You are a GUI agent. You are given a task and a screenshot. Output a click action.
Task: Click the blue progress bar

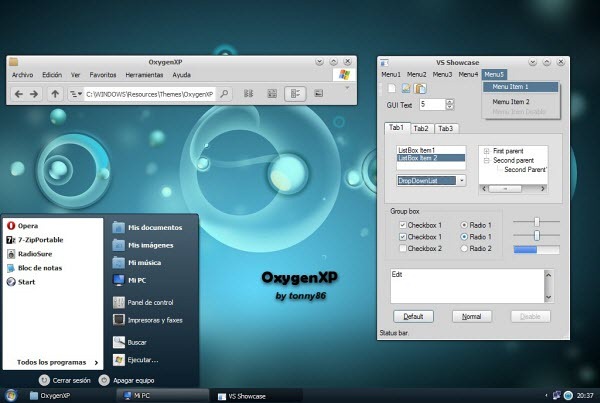click(536, 250)
